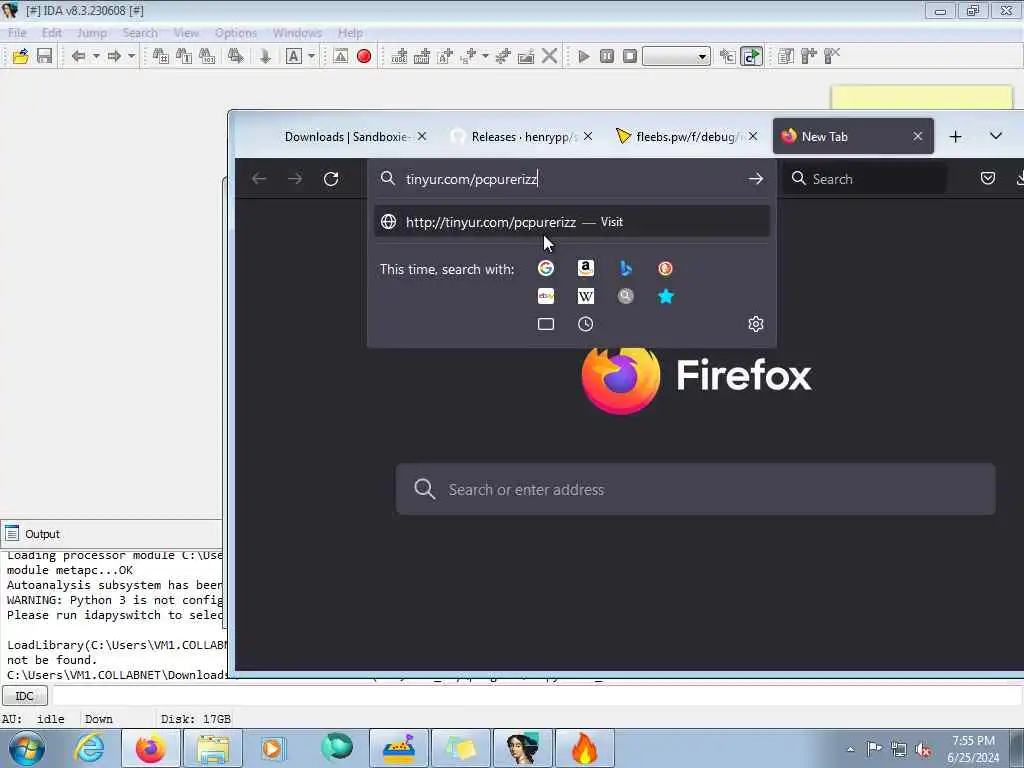
Task: Open the debugger selection combo box
Action: click(x=677, y=56)
